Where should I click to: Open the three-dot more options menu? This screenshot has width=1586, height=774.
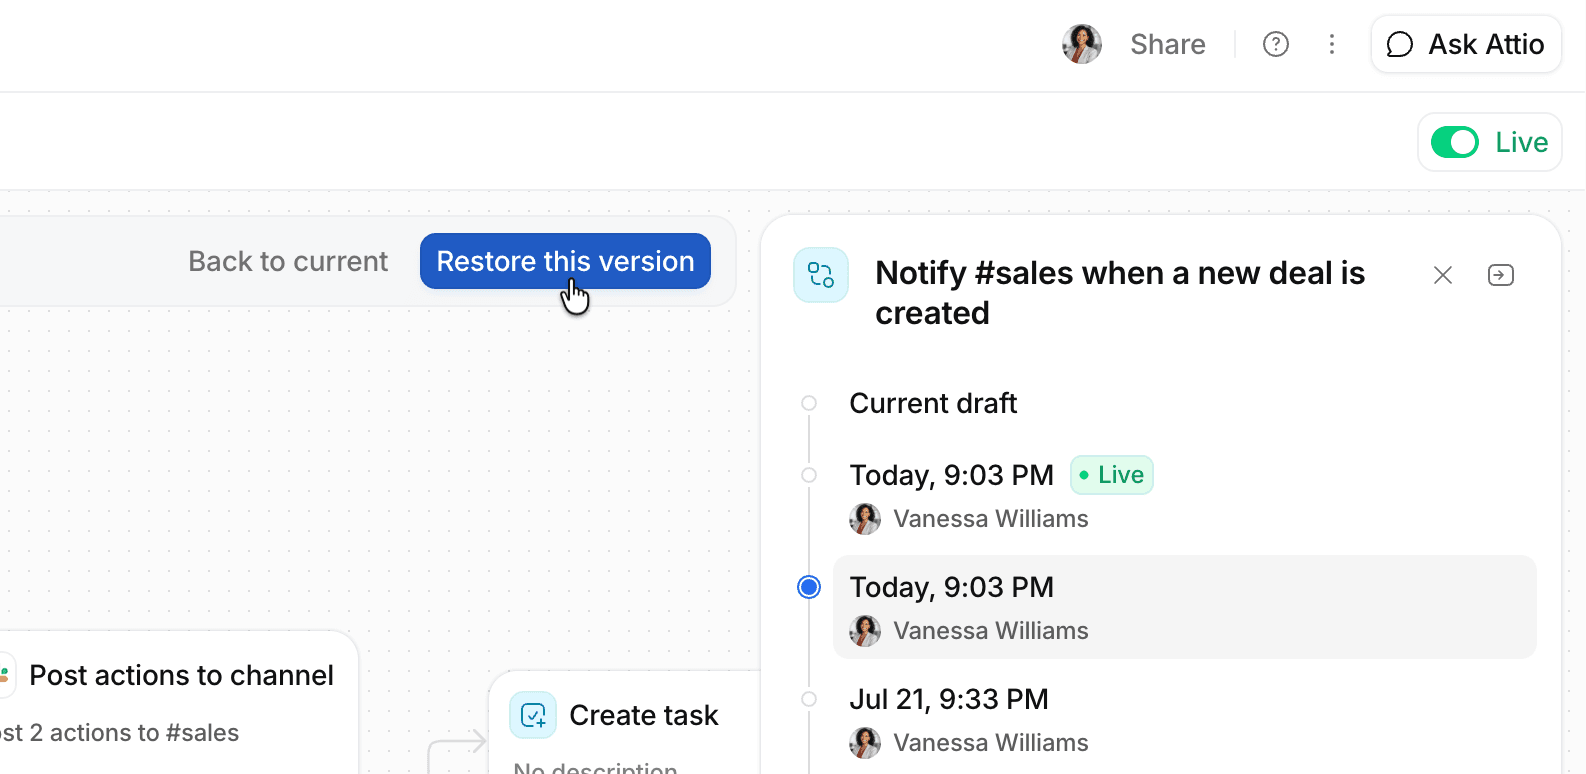pos(1331,44)
